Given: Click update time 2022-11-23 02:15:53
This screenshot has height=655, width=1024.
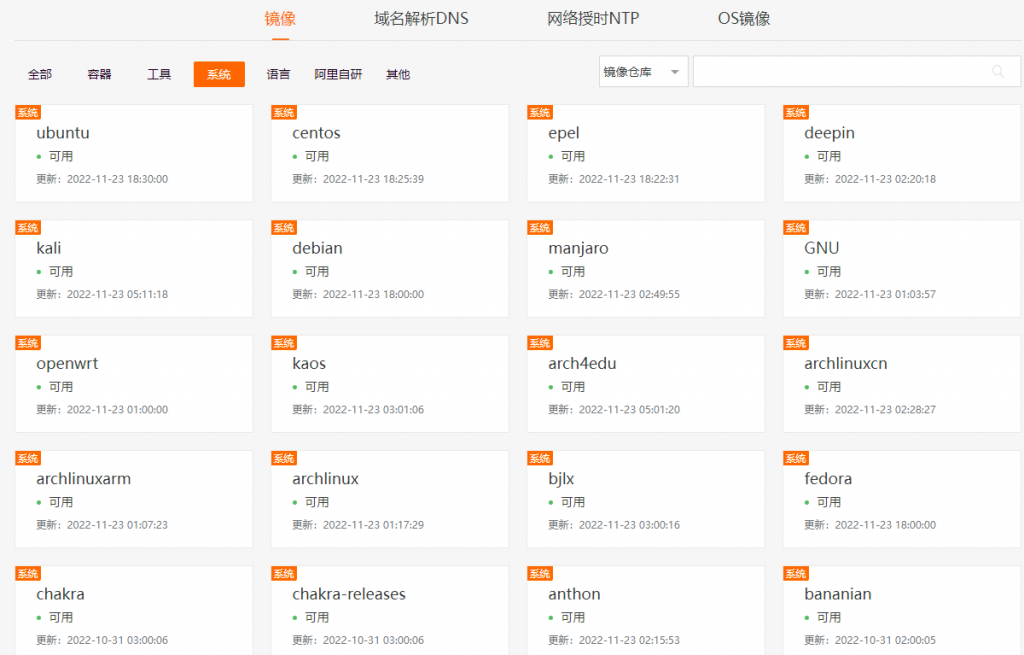Looking at the screenshot, I should pyautogui.click(x=630, y=640).
